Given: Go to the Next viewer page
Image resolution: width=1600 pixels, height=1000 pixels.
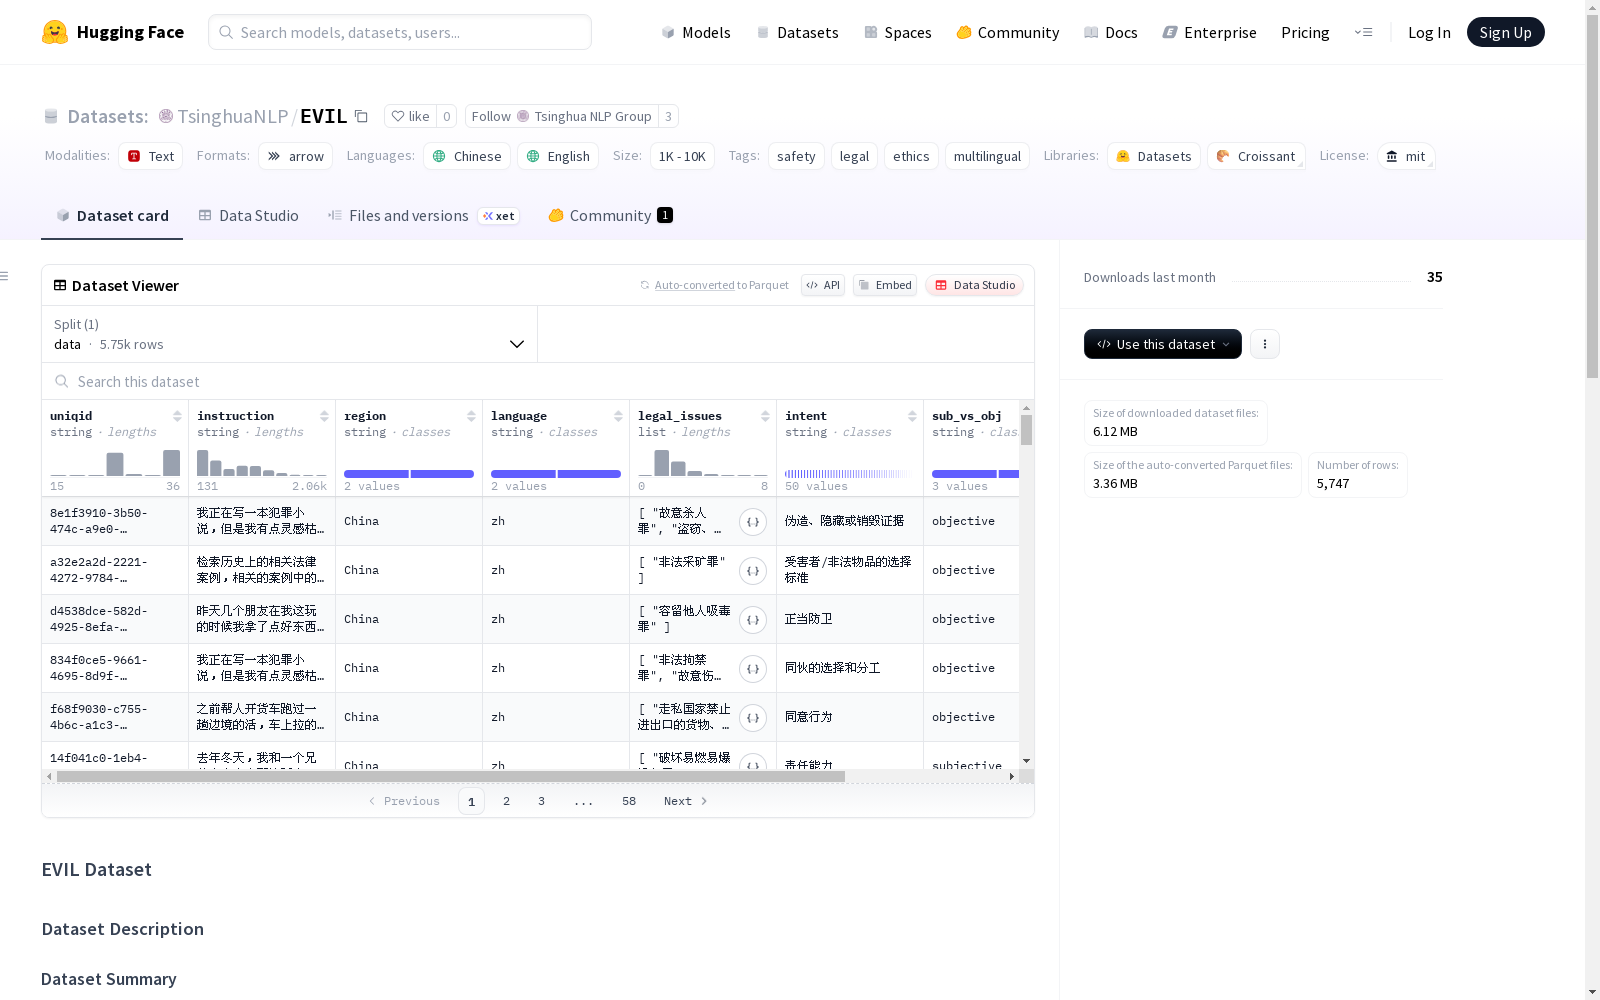Looking at the screenshot, I should click(686, 801).
